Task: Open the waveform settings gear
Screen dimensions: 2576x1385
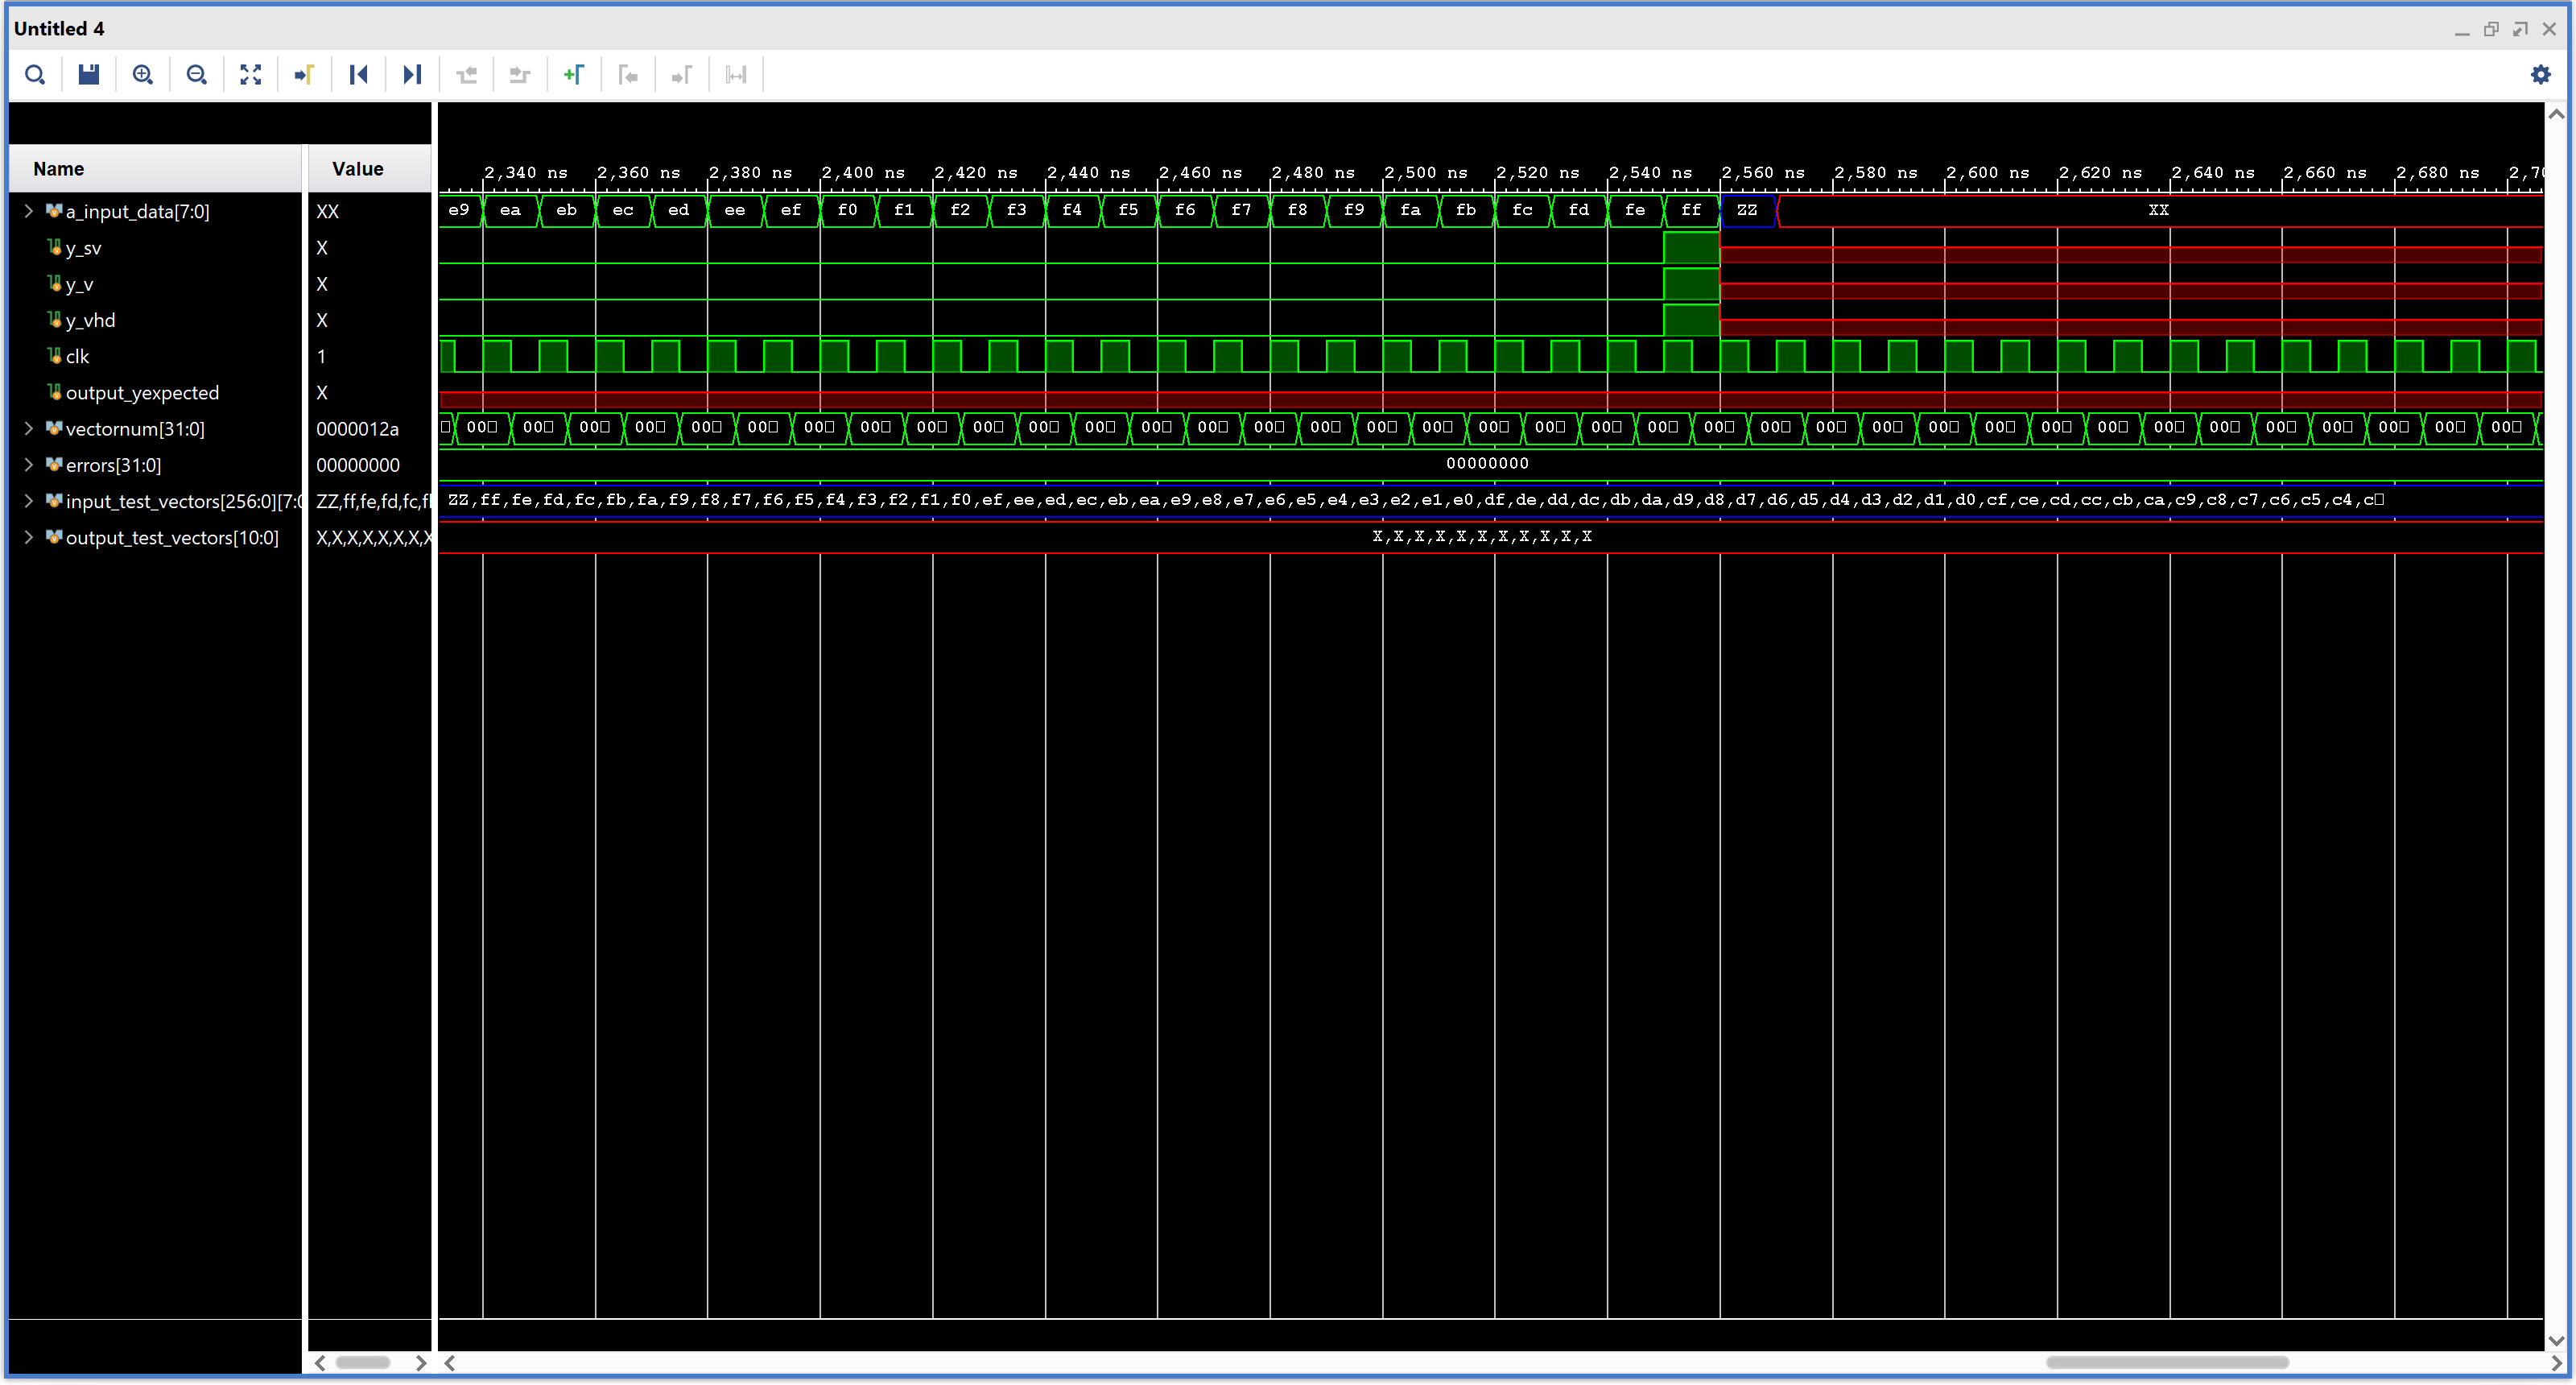Action: click(2540, 75)
